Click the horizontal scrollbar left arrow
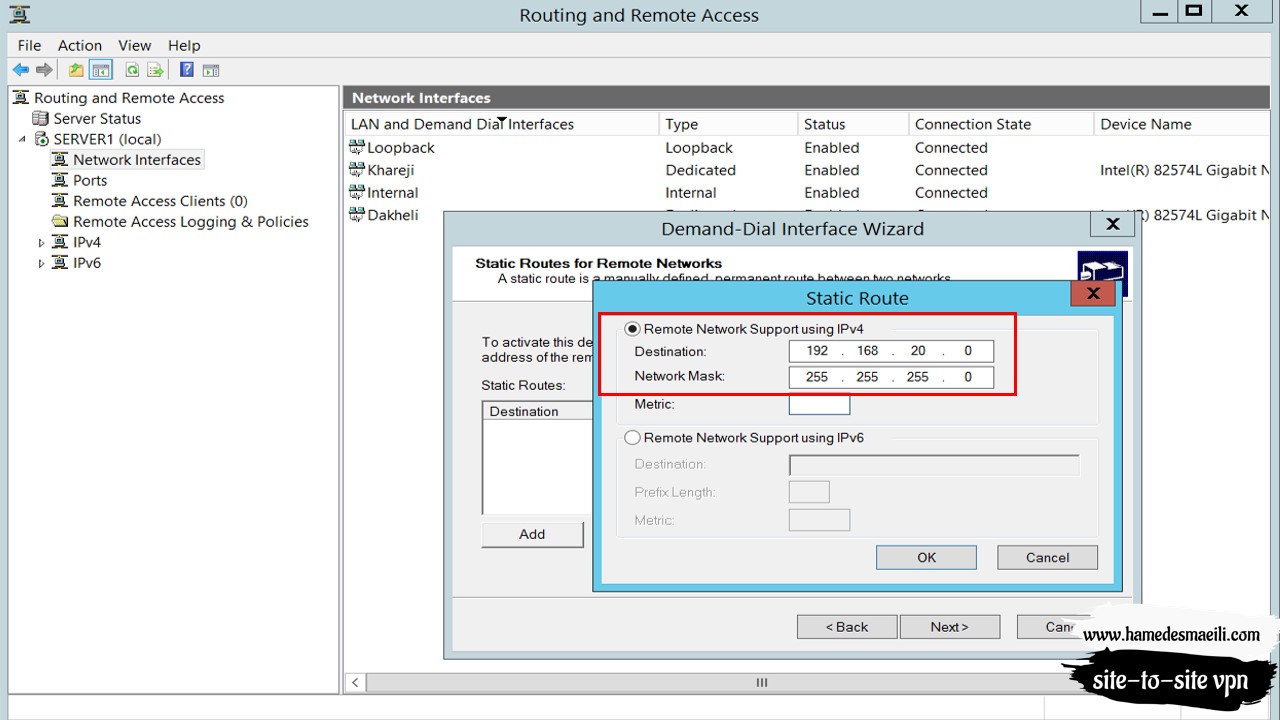 pos(355,682)
